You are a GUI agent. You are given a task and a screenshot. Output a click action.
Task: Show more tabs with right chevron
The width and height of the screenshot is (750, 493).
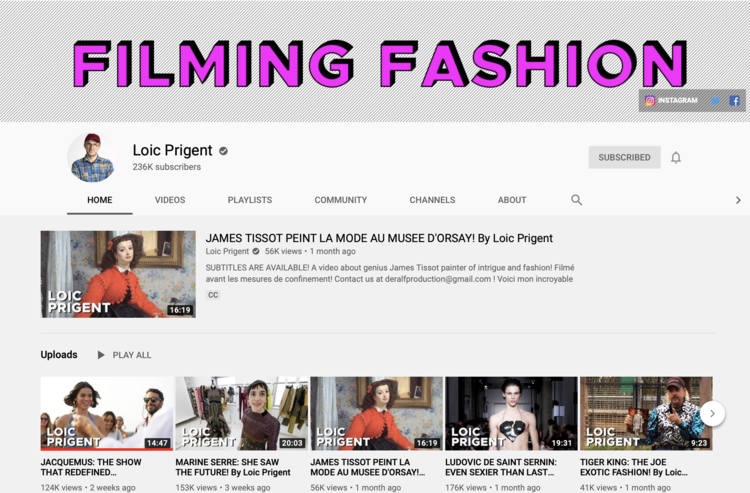(738, 200)
